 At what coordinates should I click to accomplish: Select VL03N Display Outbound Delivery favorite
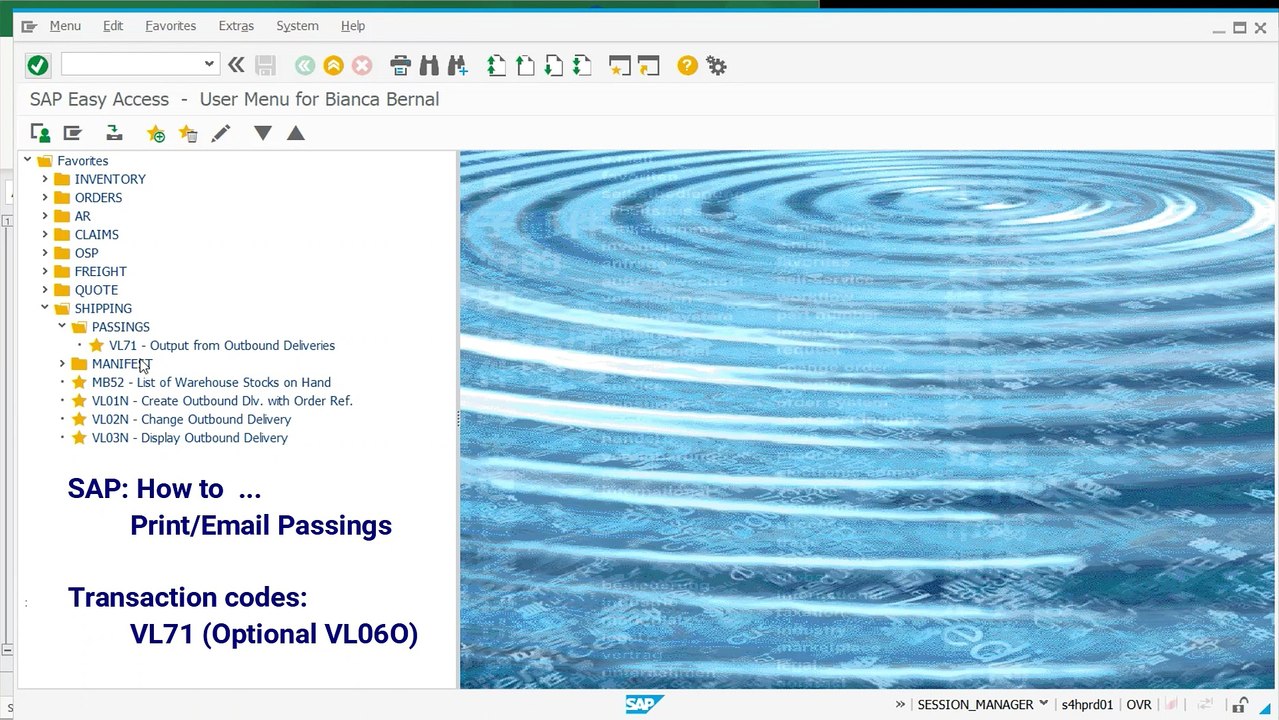pos(190,438)
